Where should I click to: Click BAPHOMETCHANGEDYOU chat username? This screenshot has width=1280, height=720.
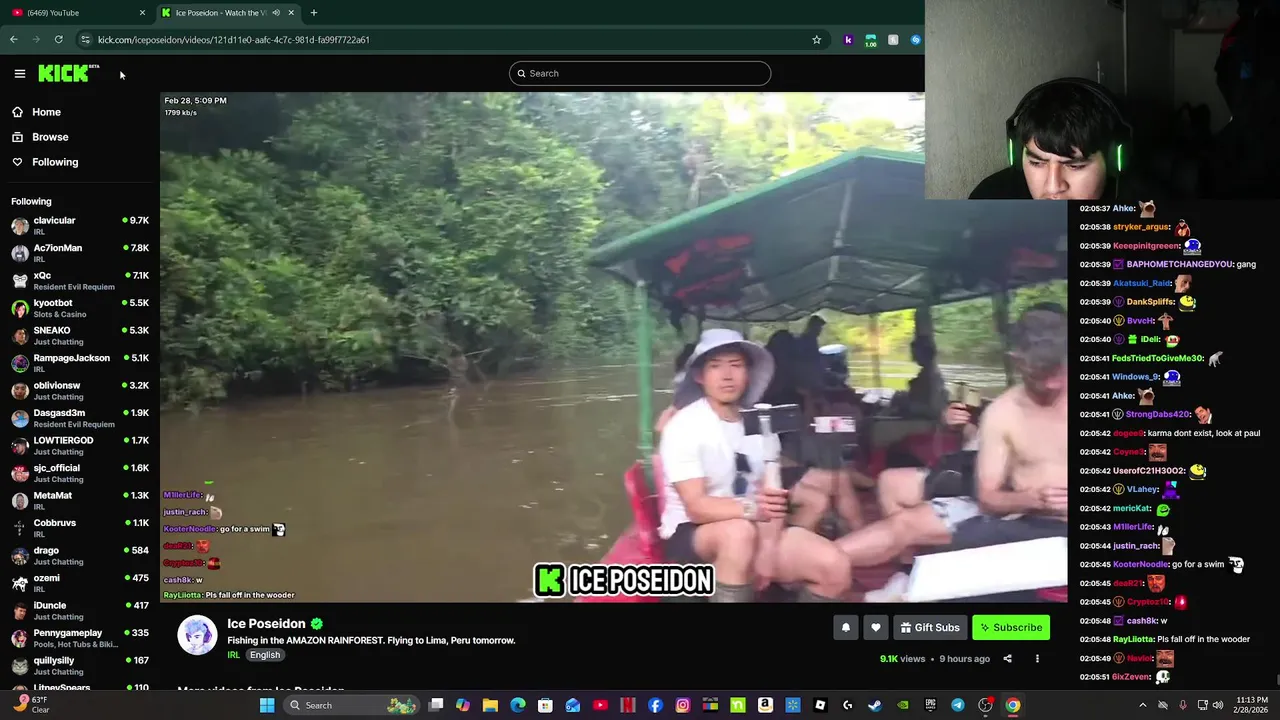coord(1179,265)
